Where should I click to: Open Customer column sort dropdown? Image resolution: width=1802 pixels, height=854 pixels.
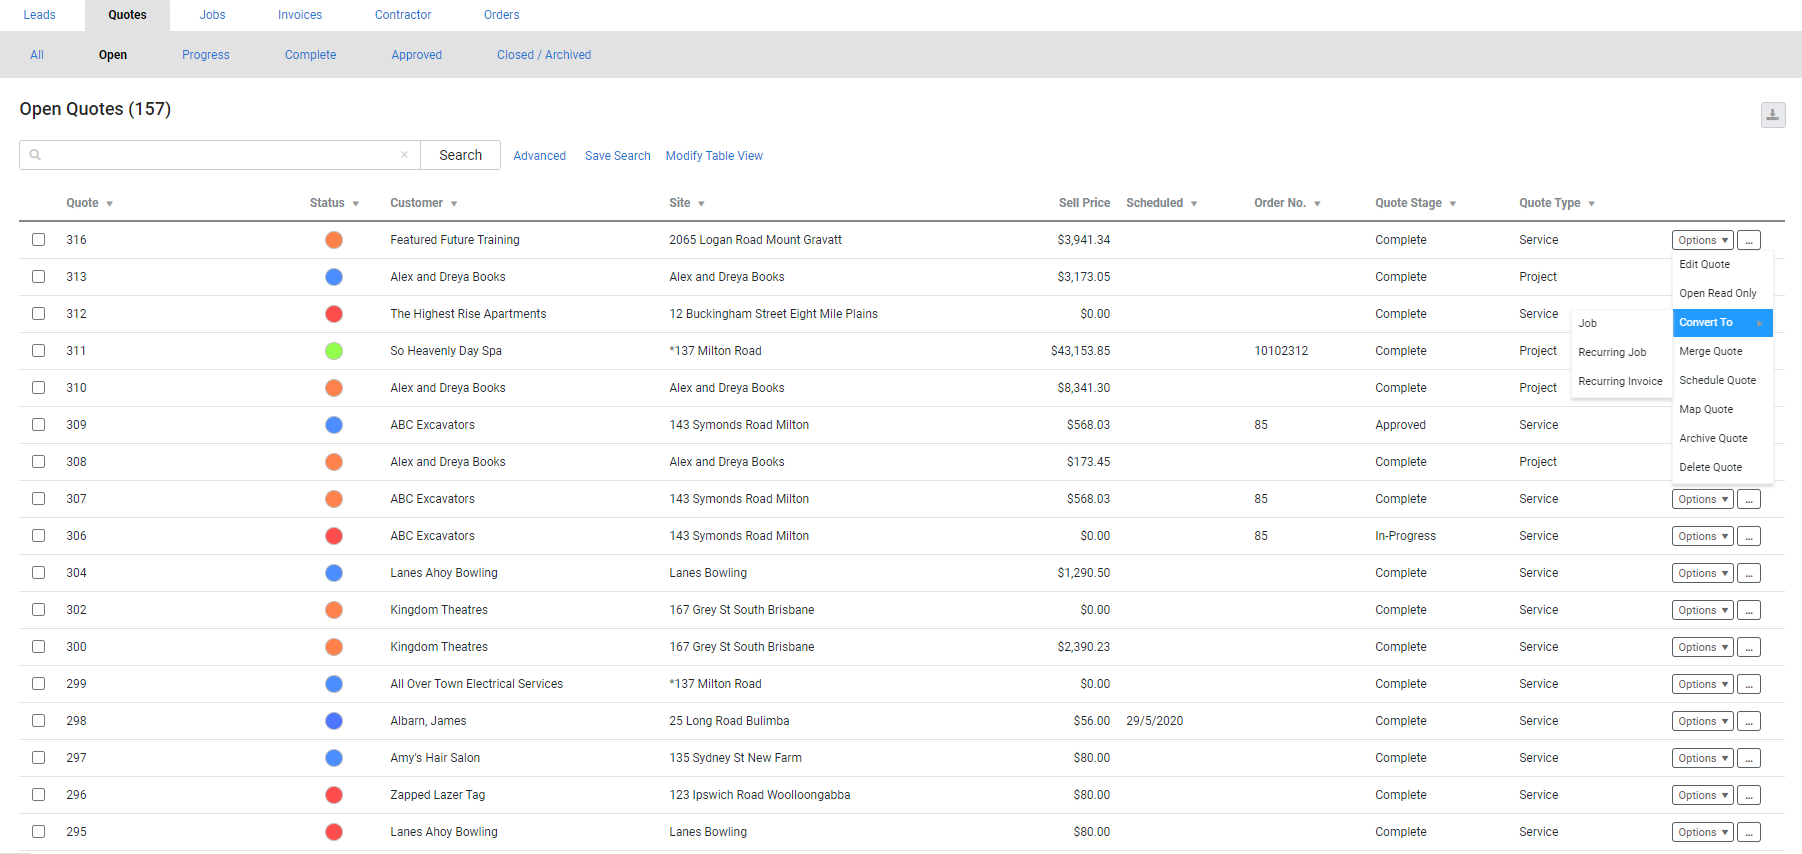[454, 204]
